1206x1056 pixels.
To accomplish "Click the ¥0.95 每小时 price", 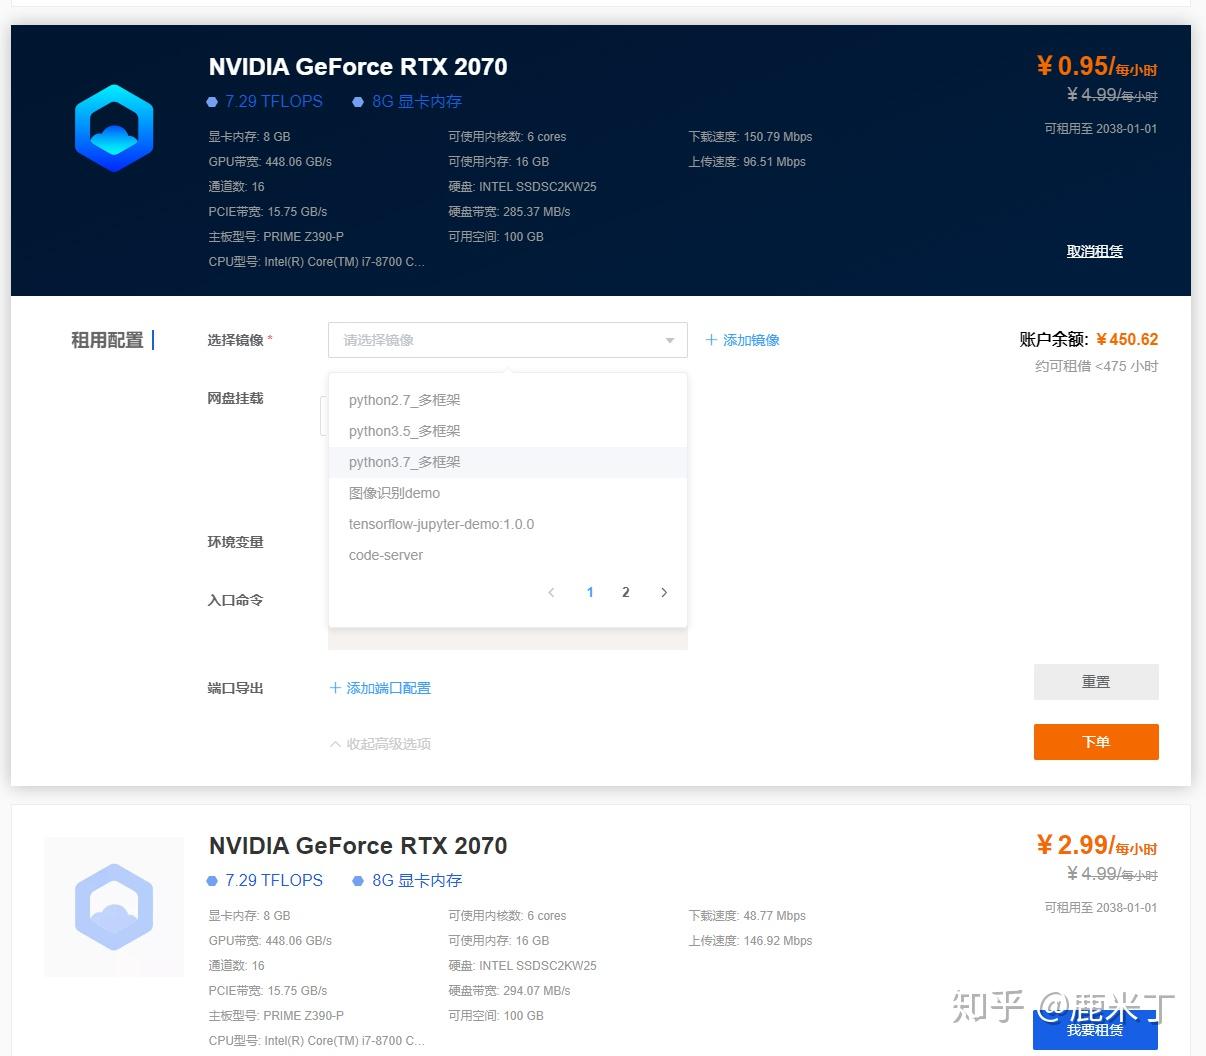I will (1097, 66).
